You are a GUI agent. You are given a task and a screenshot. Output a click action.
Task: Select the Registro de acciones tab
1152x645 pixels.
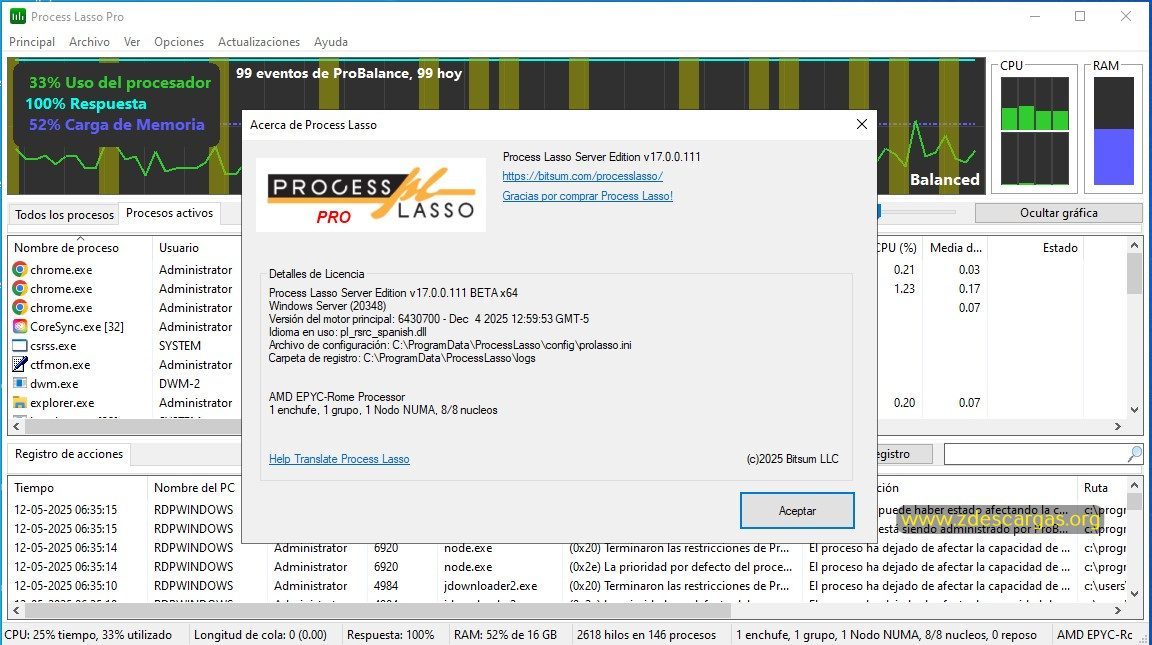tap(69, 454)
